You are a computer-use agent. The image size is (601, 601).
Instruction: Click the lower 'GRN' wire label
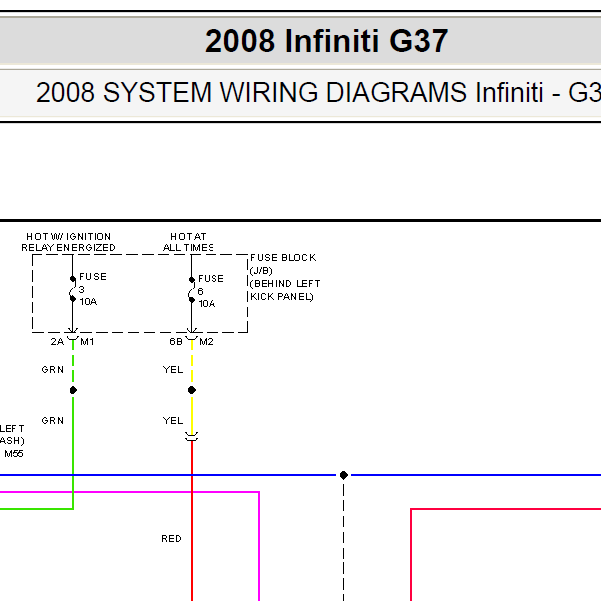coord(53,420)
